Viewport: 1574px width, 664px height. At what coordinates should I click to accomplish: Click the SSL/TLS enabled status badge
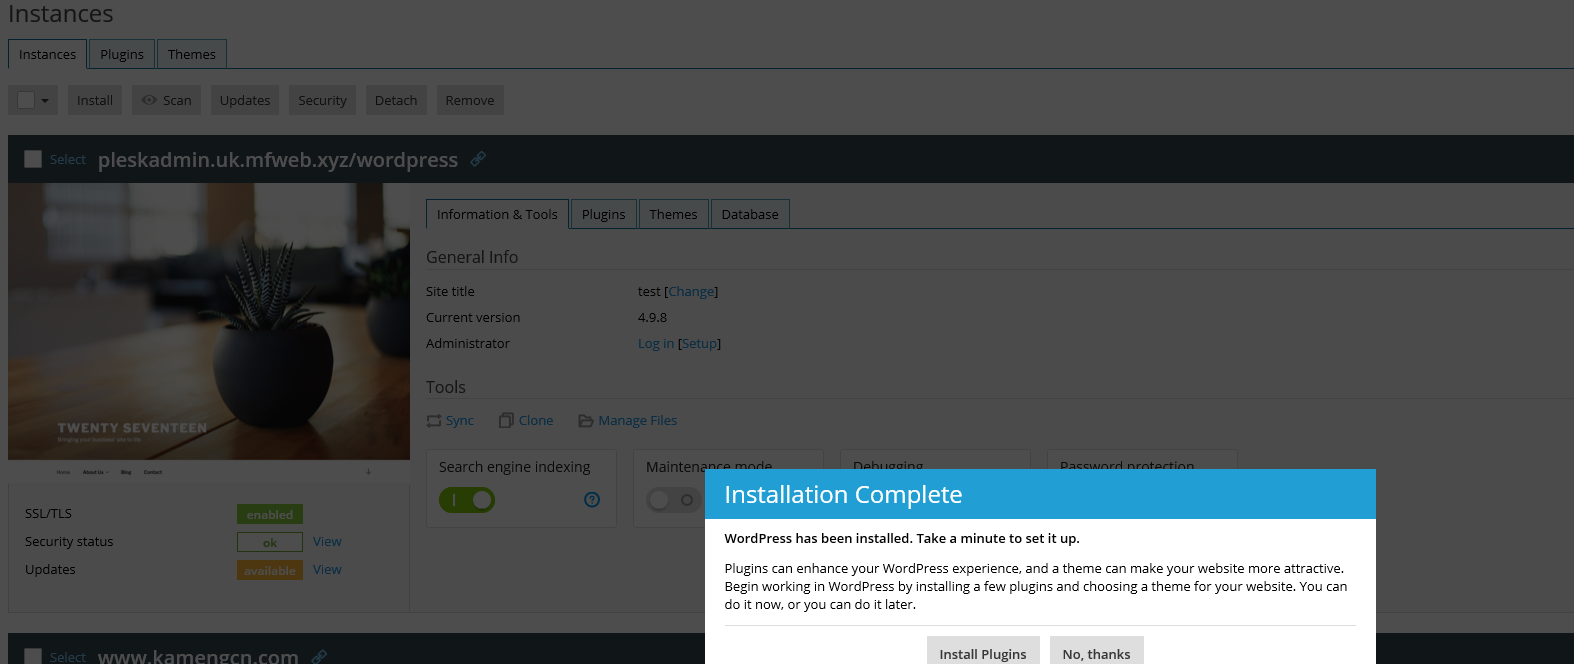click(x=270, y=514)
